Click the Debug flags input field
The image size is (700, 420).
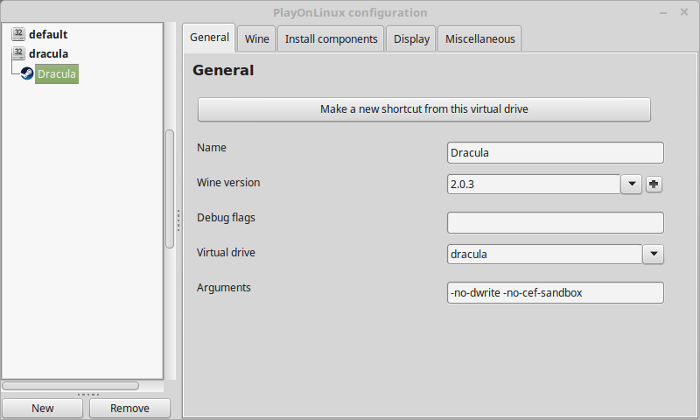click(555, 223)
